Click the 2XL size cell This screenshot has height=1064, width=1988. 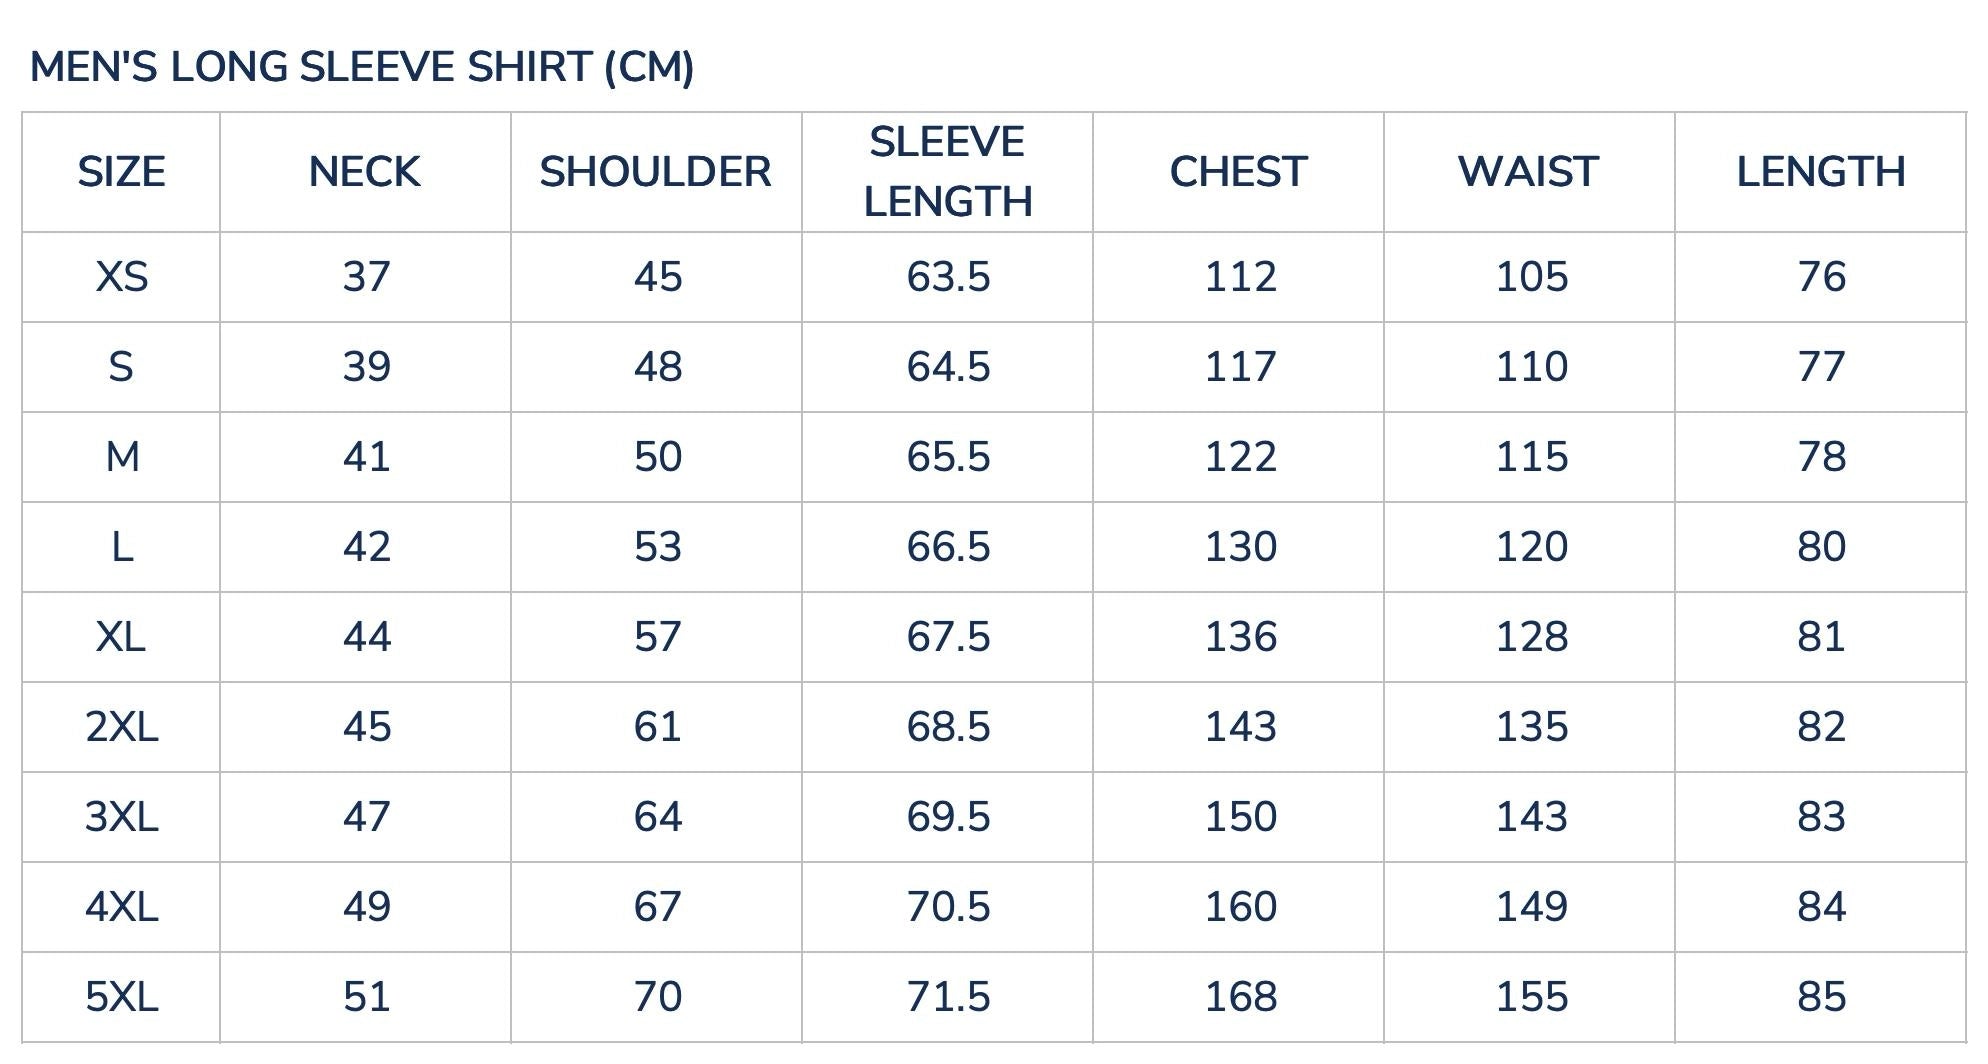[121, 727]
